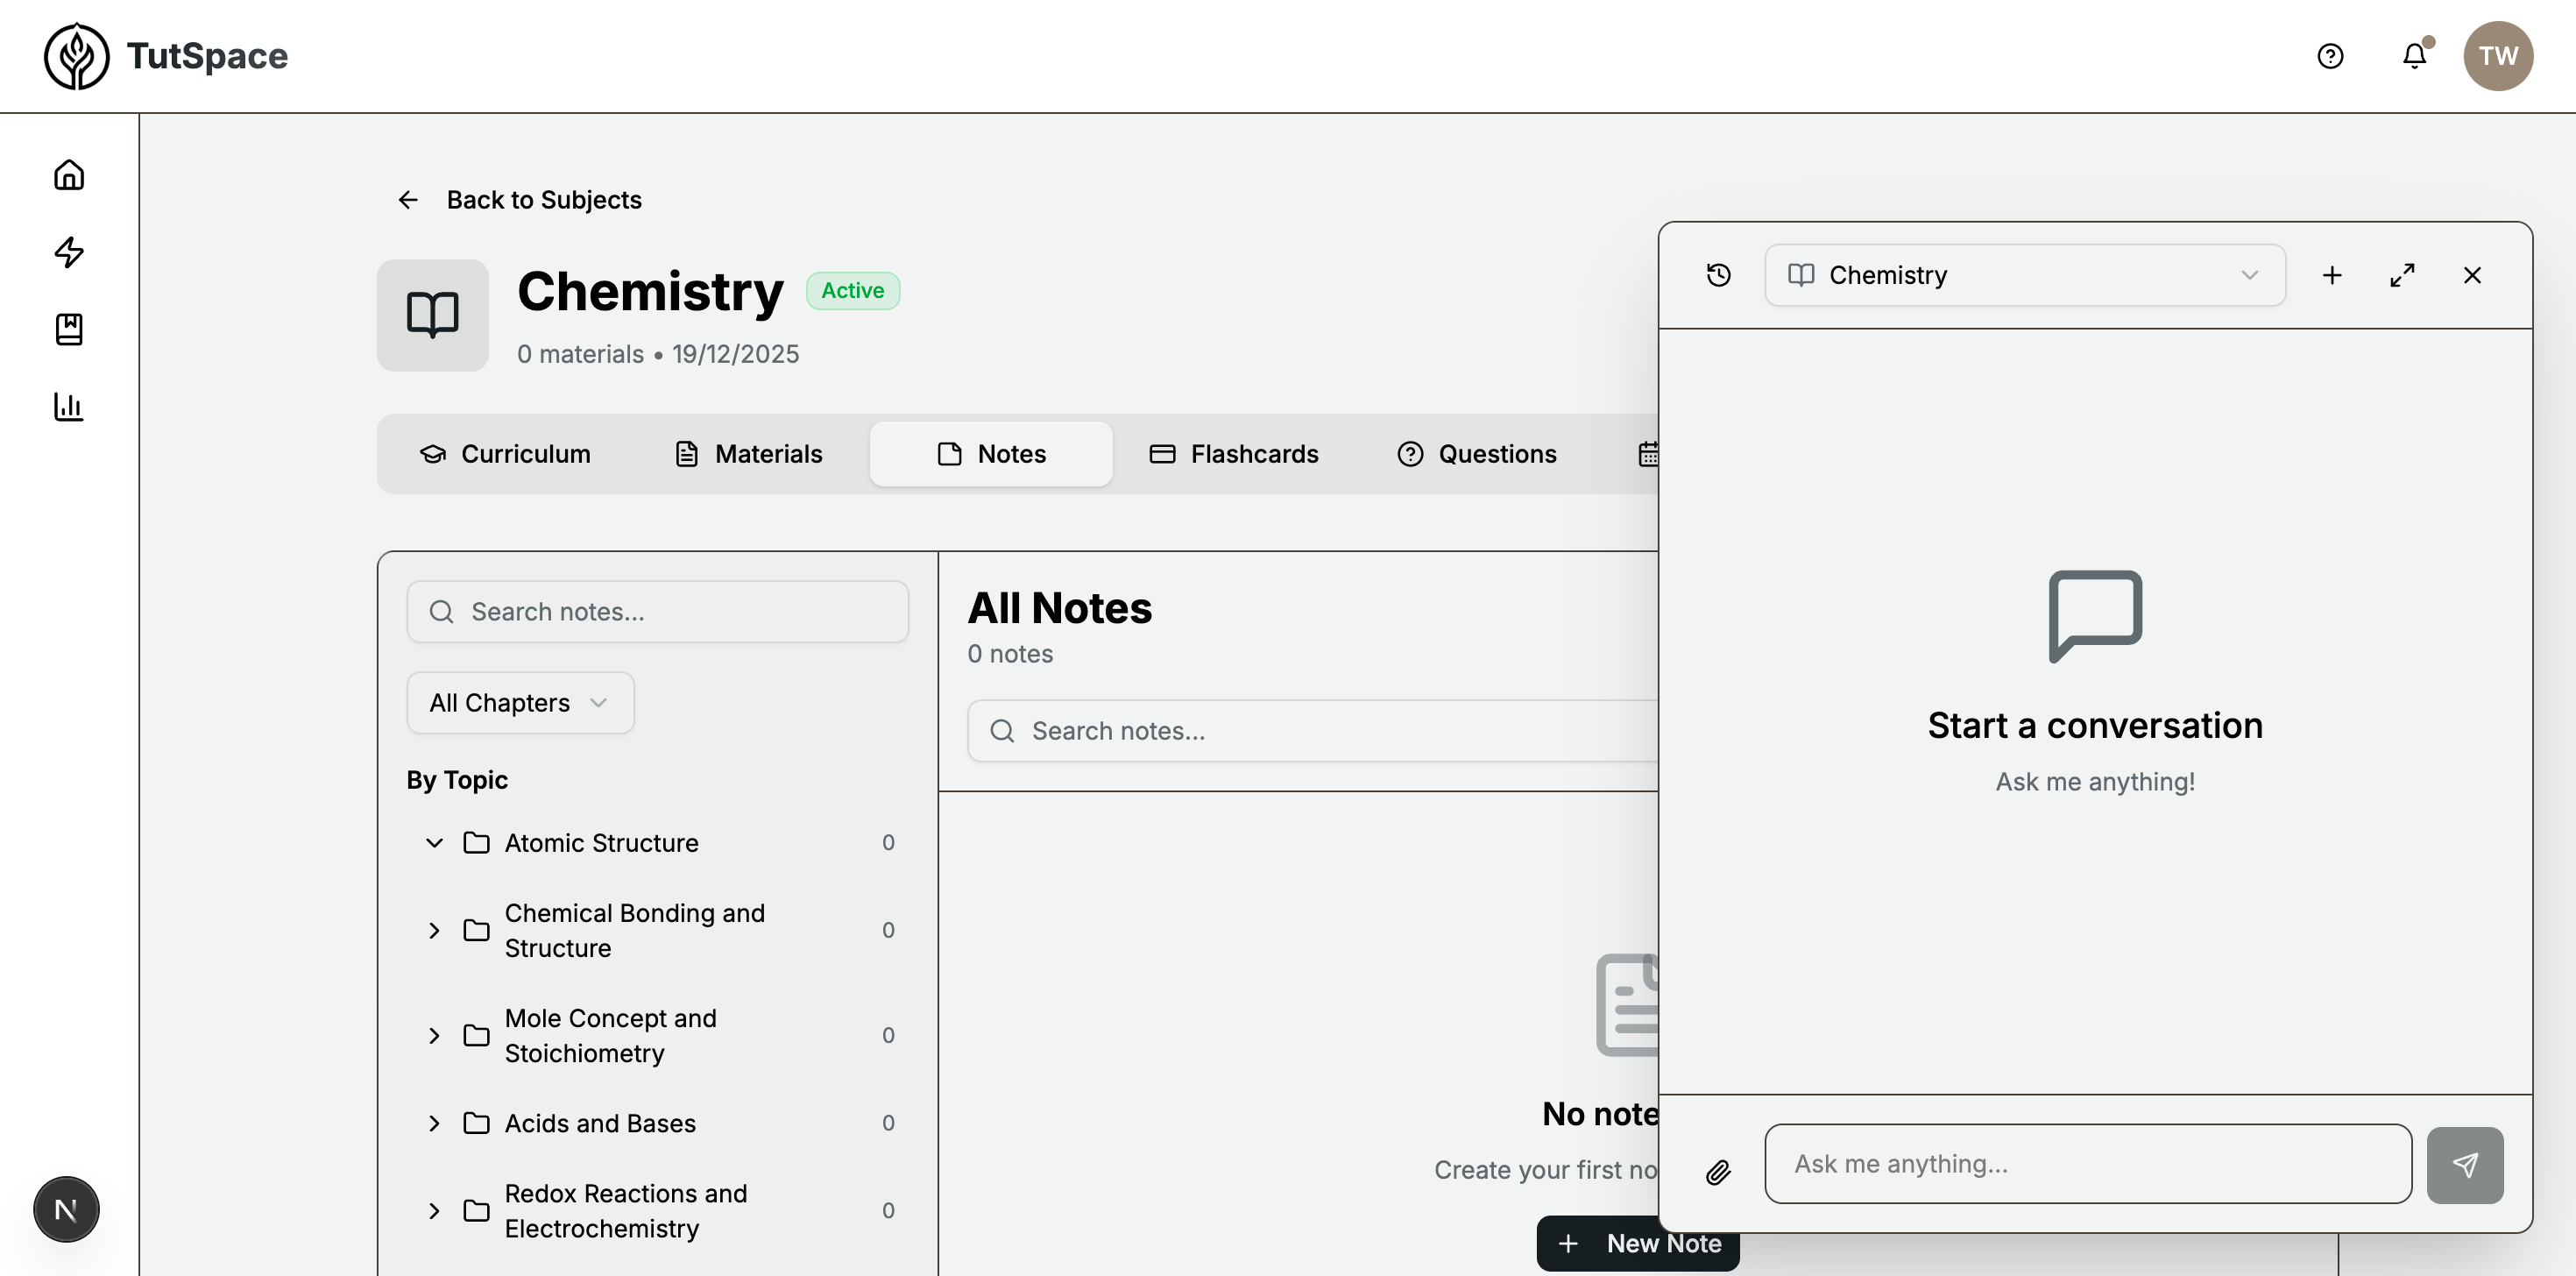Open the bookmark icon in sidebar
This screenshot has width=2576, height=1276.
point(68,330)
